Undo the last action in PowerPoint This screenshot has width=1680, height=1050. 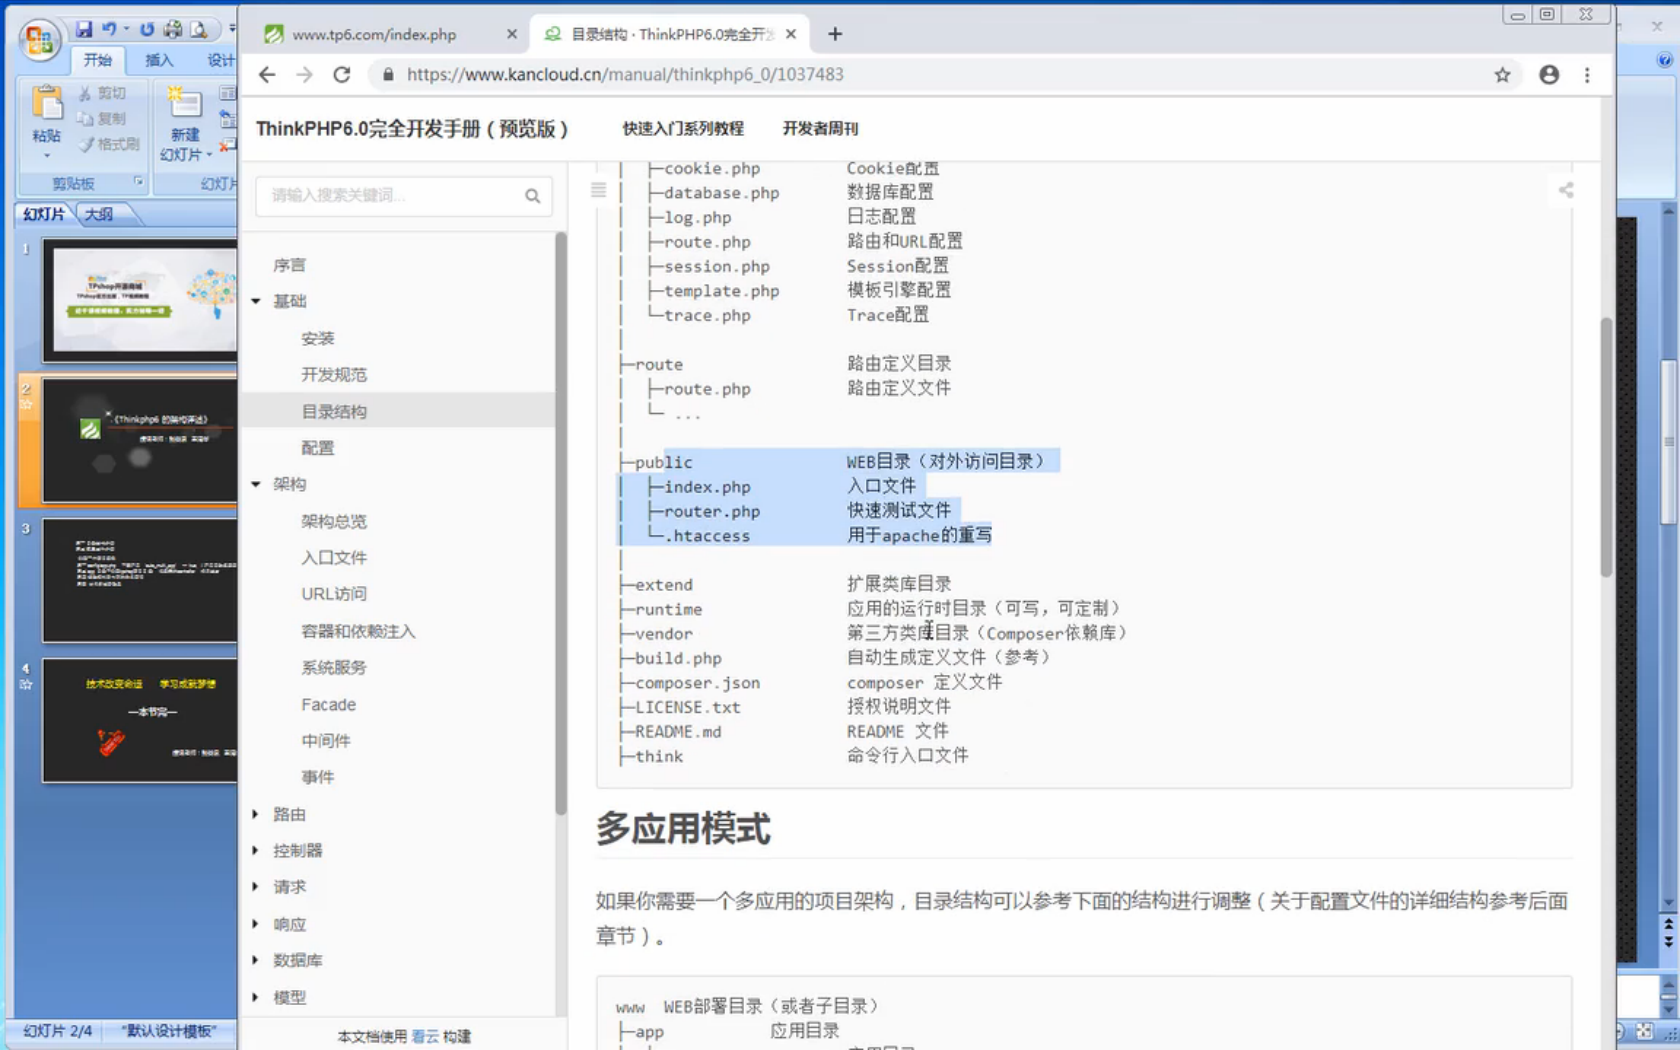tap(108, 29)
